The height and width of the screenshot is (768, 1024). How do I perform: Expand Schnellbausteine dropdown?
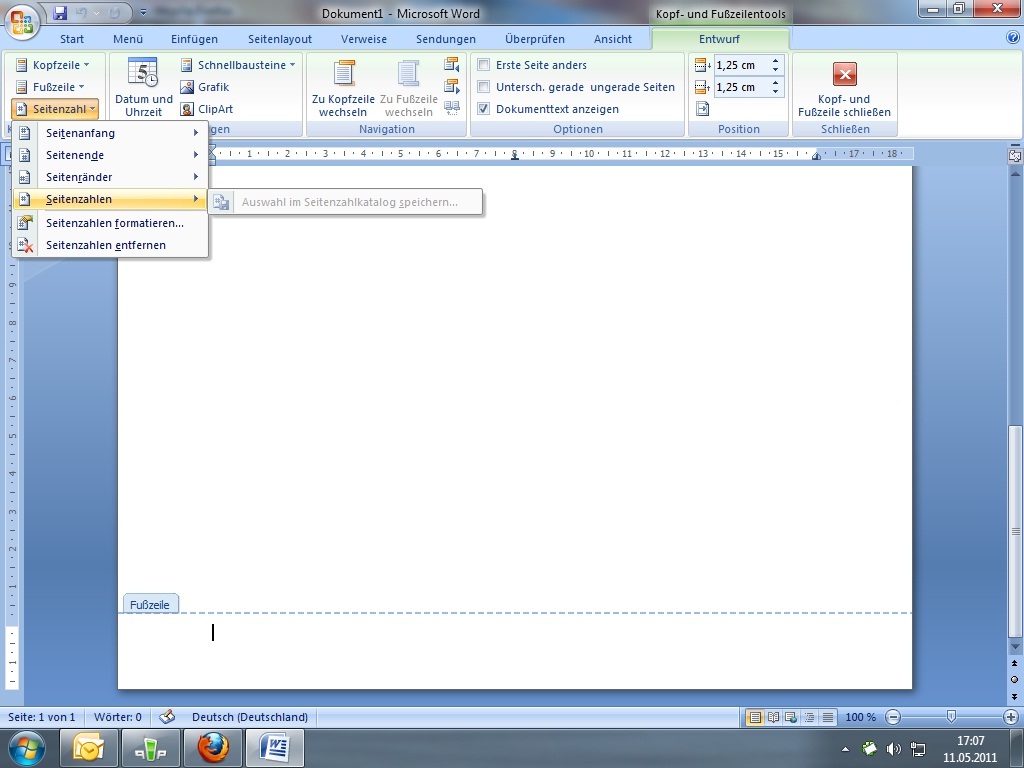[238, 65]
